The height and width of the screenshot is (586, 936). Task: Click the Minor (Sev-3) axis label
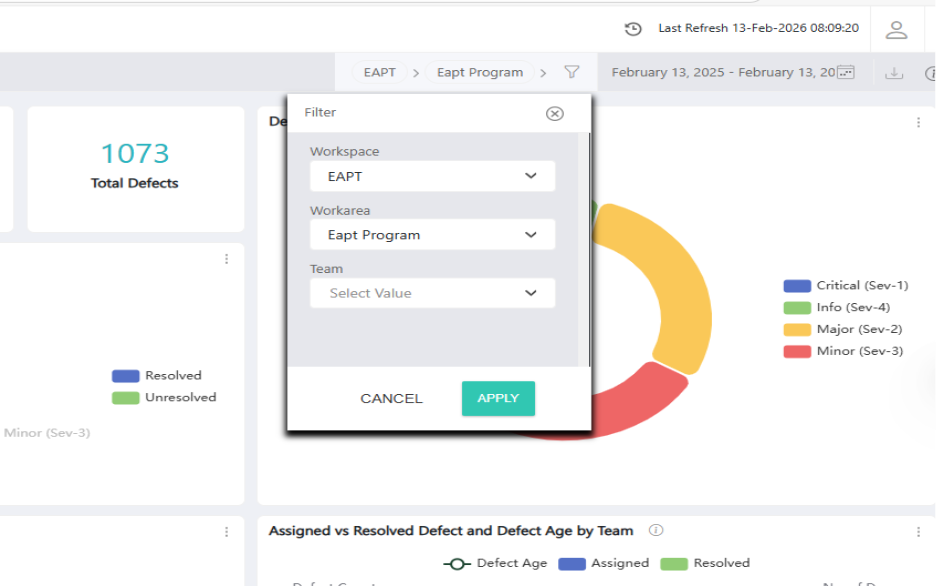[47, 433]
